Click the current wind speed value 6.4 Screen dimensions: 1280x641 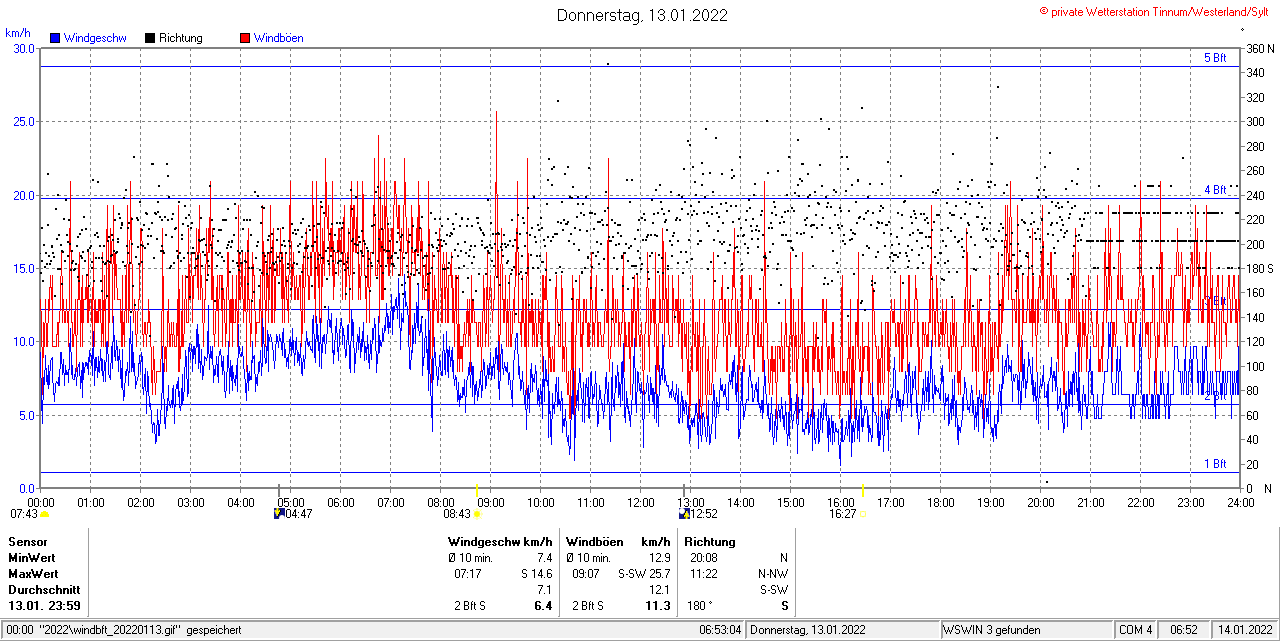(543, 606)
